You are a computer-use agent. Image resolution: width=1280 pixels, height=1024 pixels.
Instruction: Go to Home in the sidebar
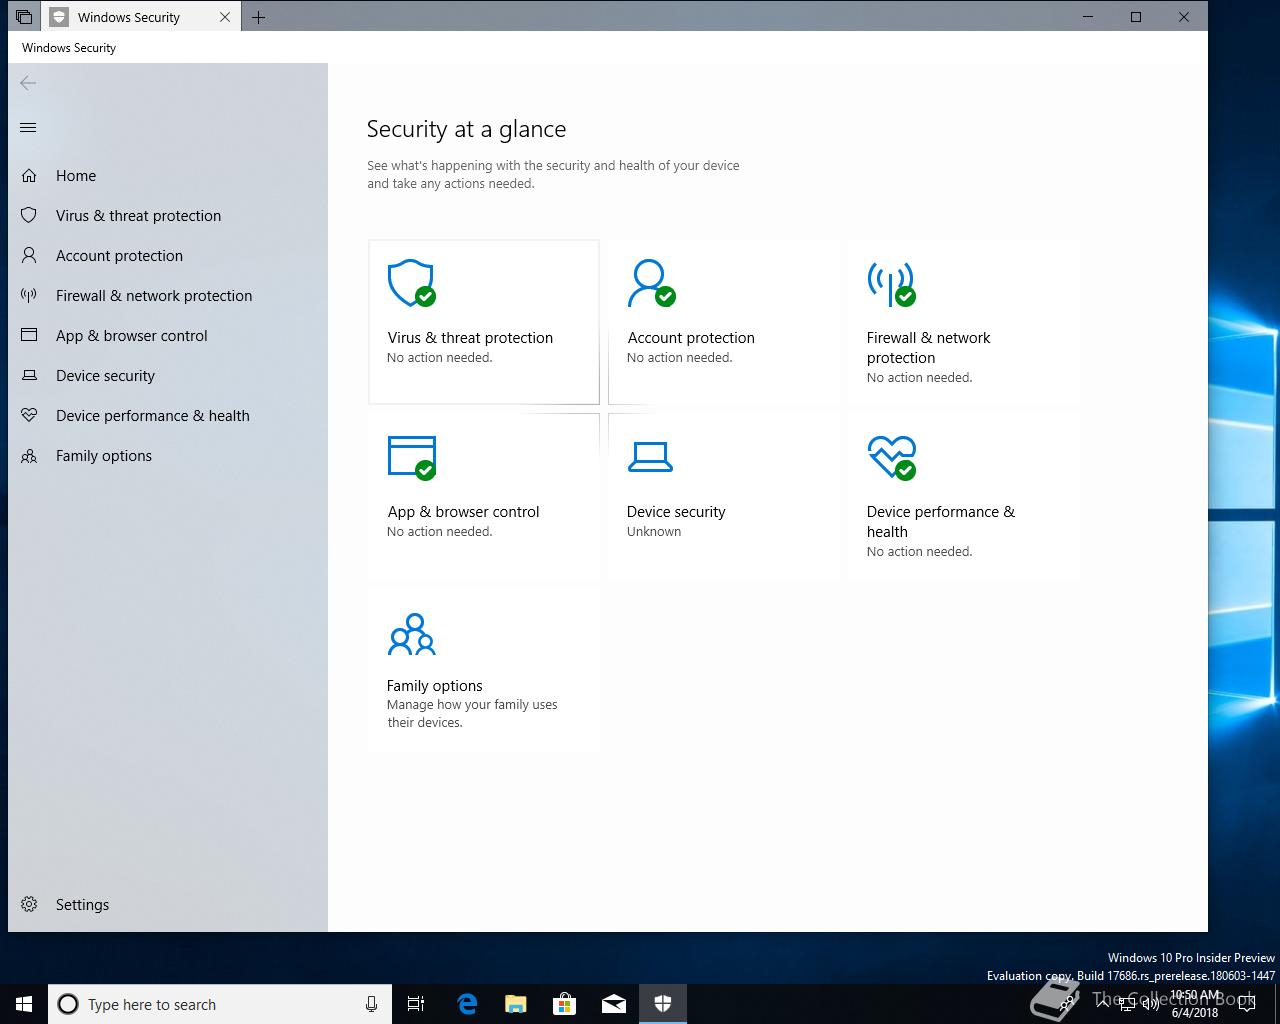(x=168, y=176)
